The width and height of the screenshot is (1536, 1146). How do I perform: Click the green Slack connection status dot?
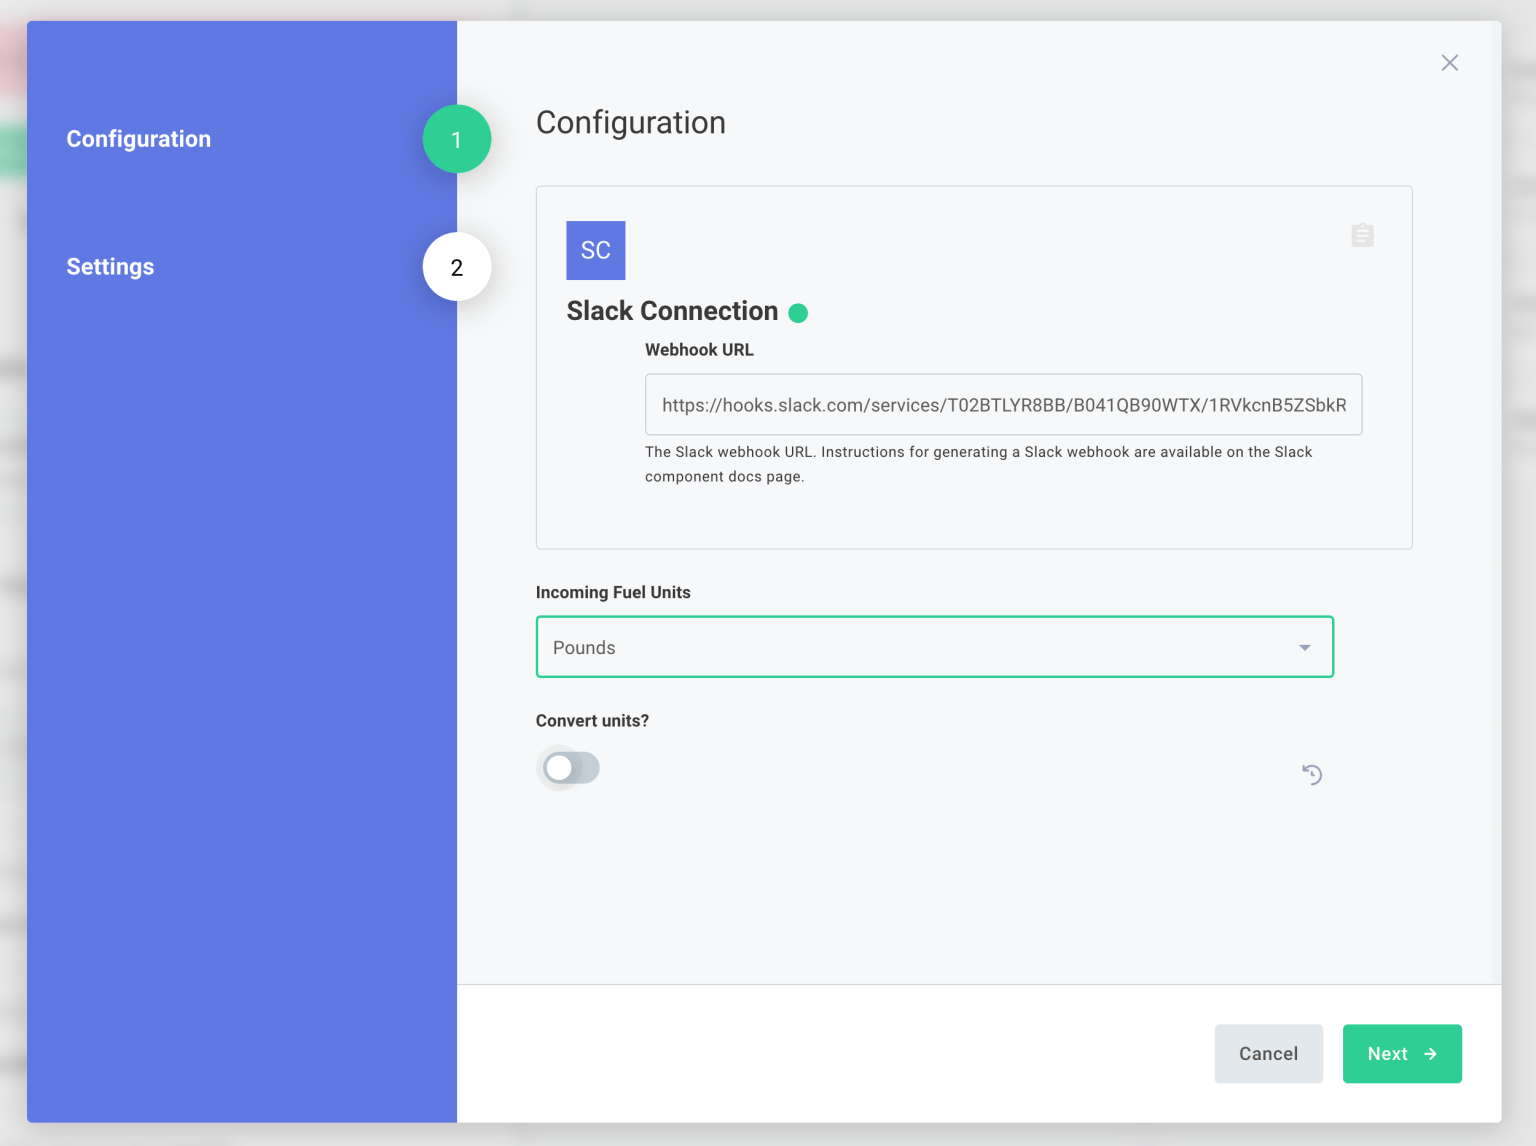point(798,313)
